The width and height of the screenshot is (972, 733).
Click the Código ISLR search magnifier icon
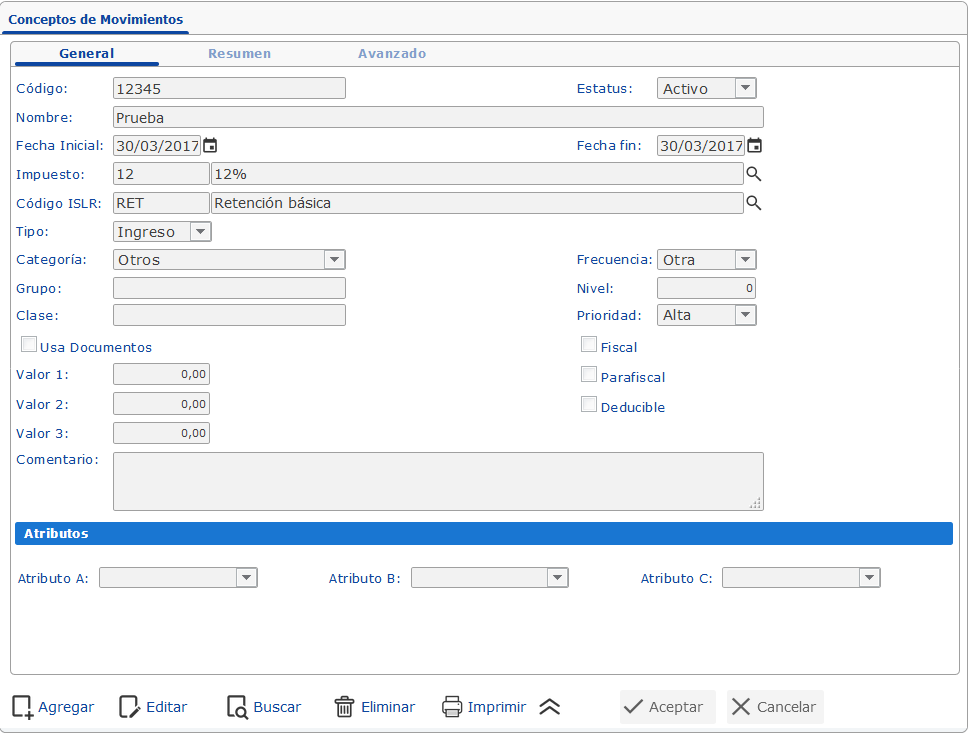pos(754,203)
